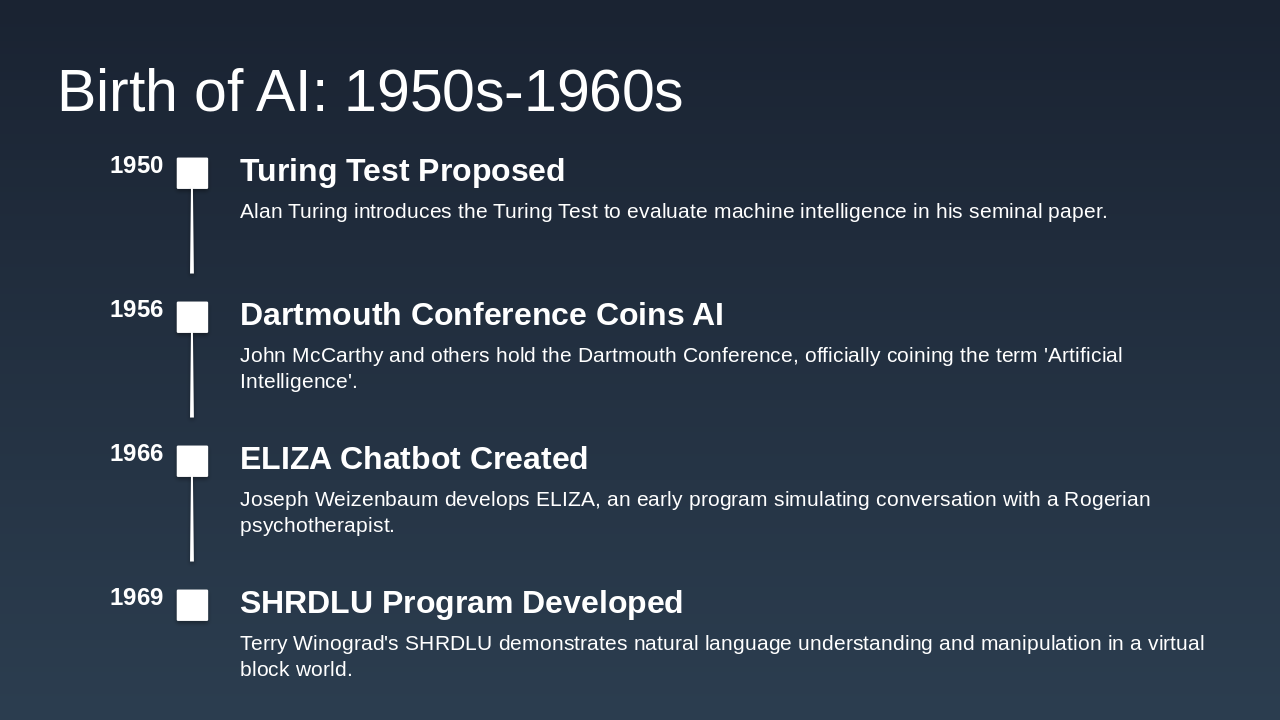The height and width of the screenshot is (720, 1280).
Task: Click the Alan Turing description text
Action: pyautogui.click(x=673, y=212)
